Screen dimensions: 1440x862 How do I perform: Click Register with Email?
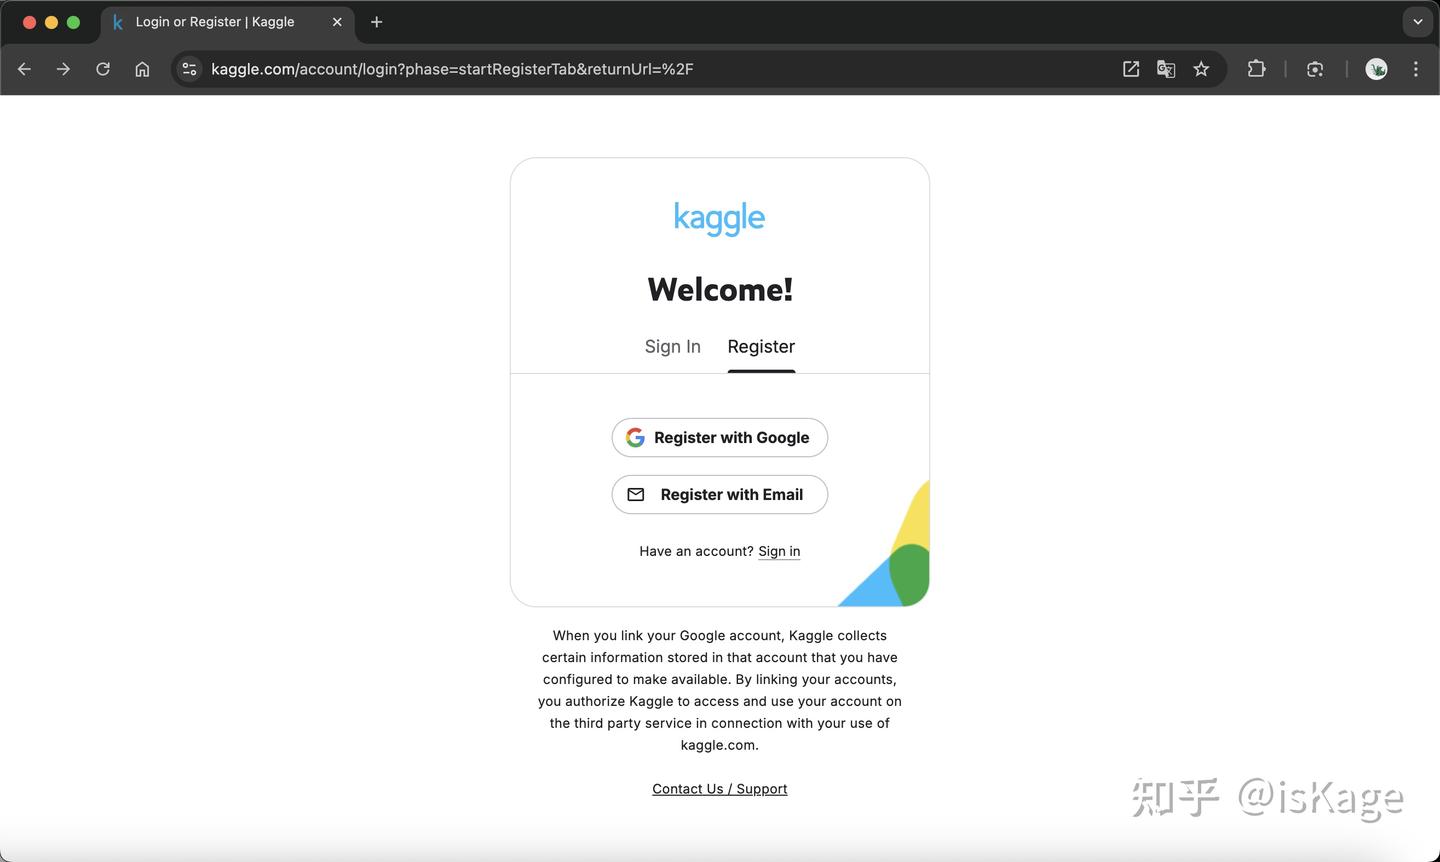point(719,494)
